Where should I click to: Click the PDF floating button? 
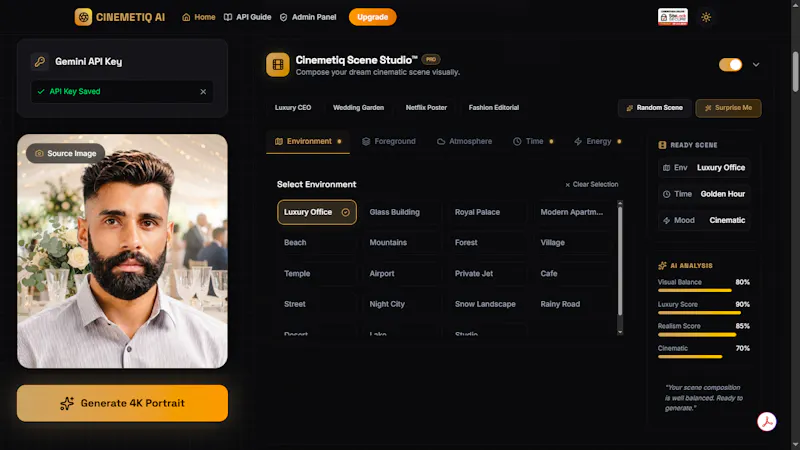766,422
